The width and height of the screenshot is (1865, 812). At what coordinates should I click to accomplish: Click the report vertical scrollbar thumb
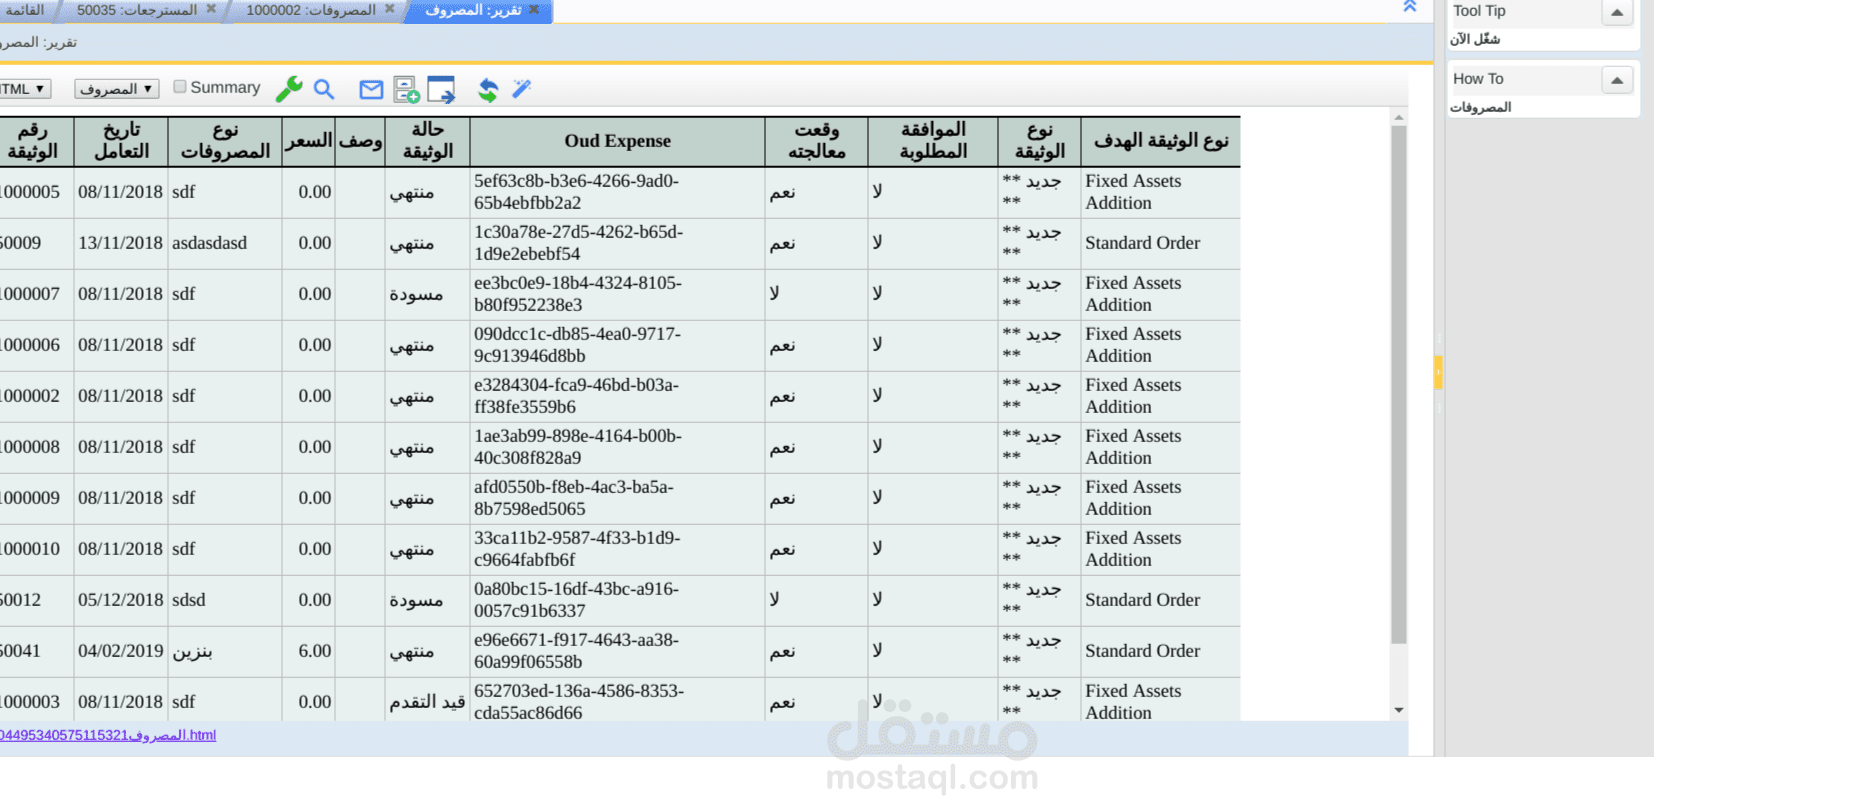1399,385
